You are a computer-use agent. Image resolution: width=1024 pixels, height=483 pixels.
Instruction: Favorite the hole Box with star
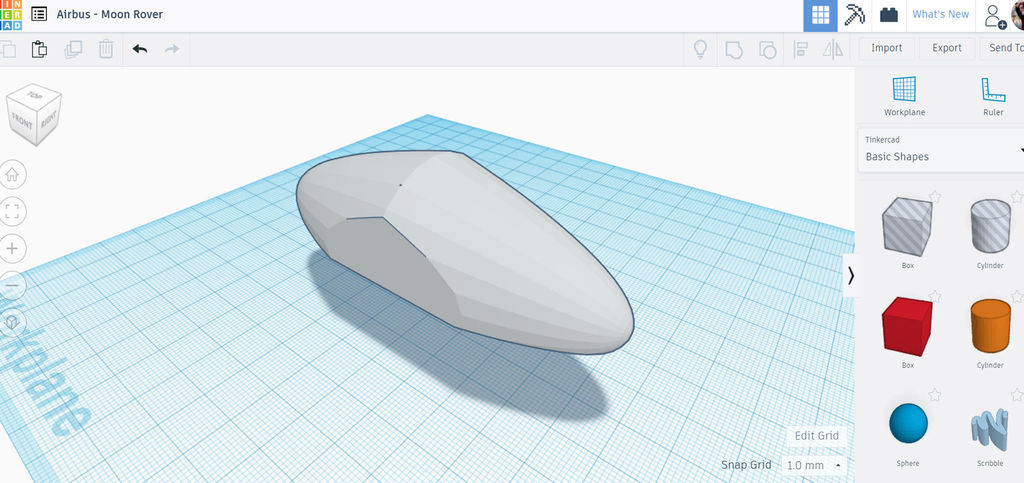[935, 196]
